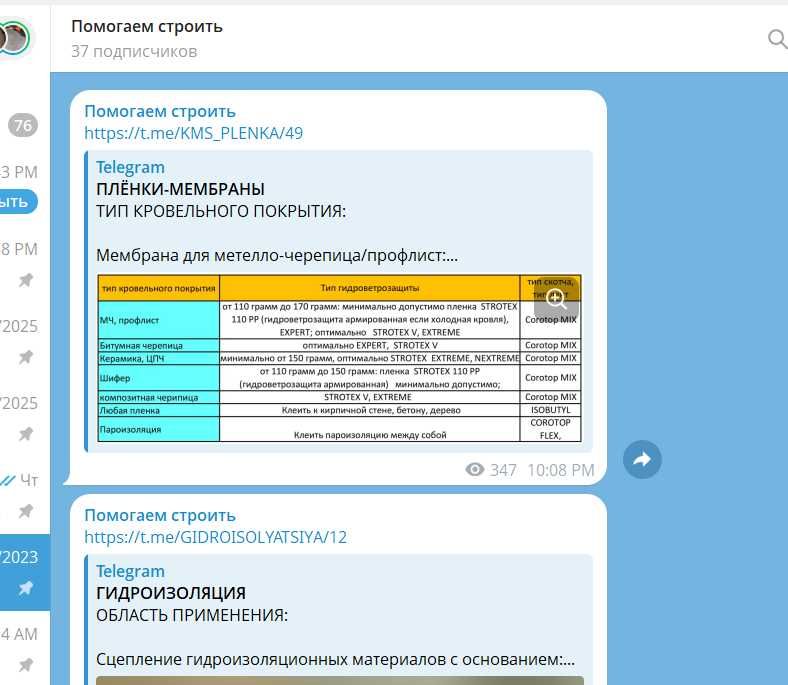Click the sender name above the KMS_PLENKA link

point(160,111)
